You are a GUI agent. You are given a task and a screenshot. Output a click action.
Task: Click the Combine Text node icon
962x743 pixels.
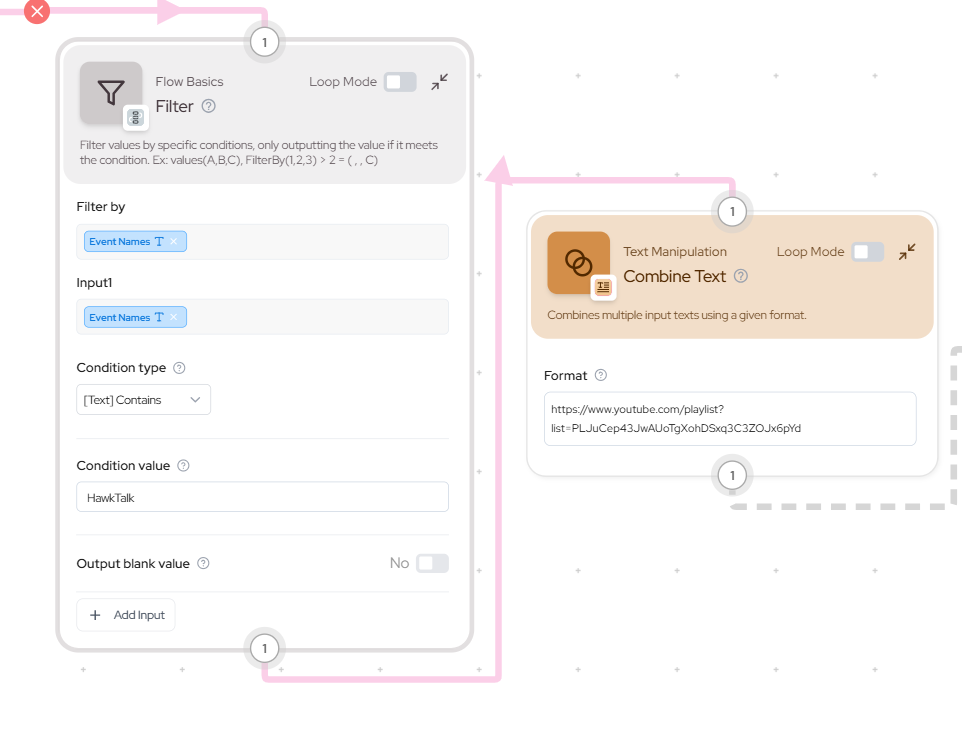[x=579, y=263]
